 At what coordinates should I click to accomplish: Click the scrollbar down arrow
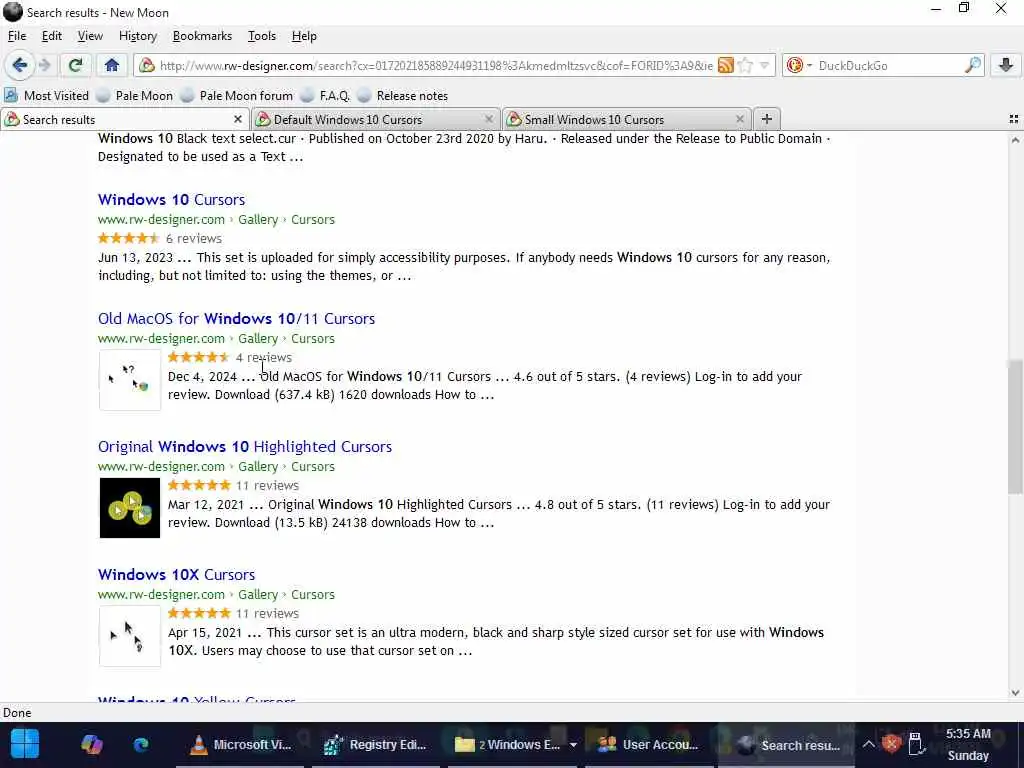(x=1015, y=693)
